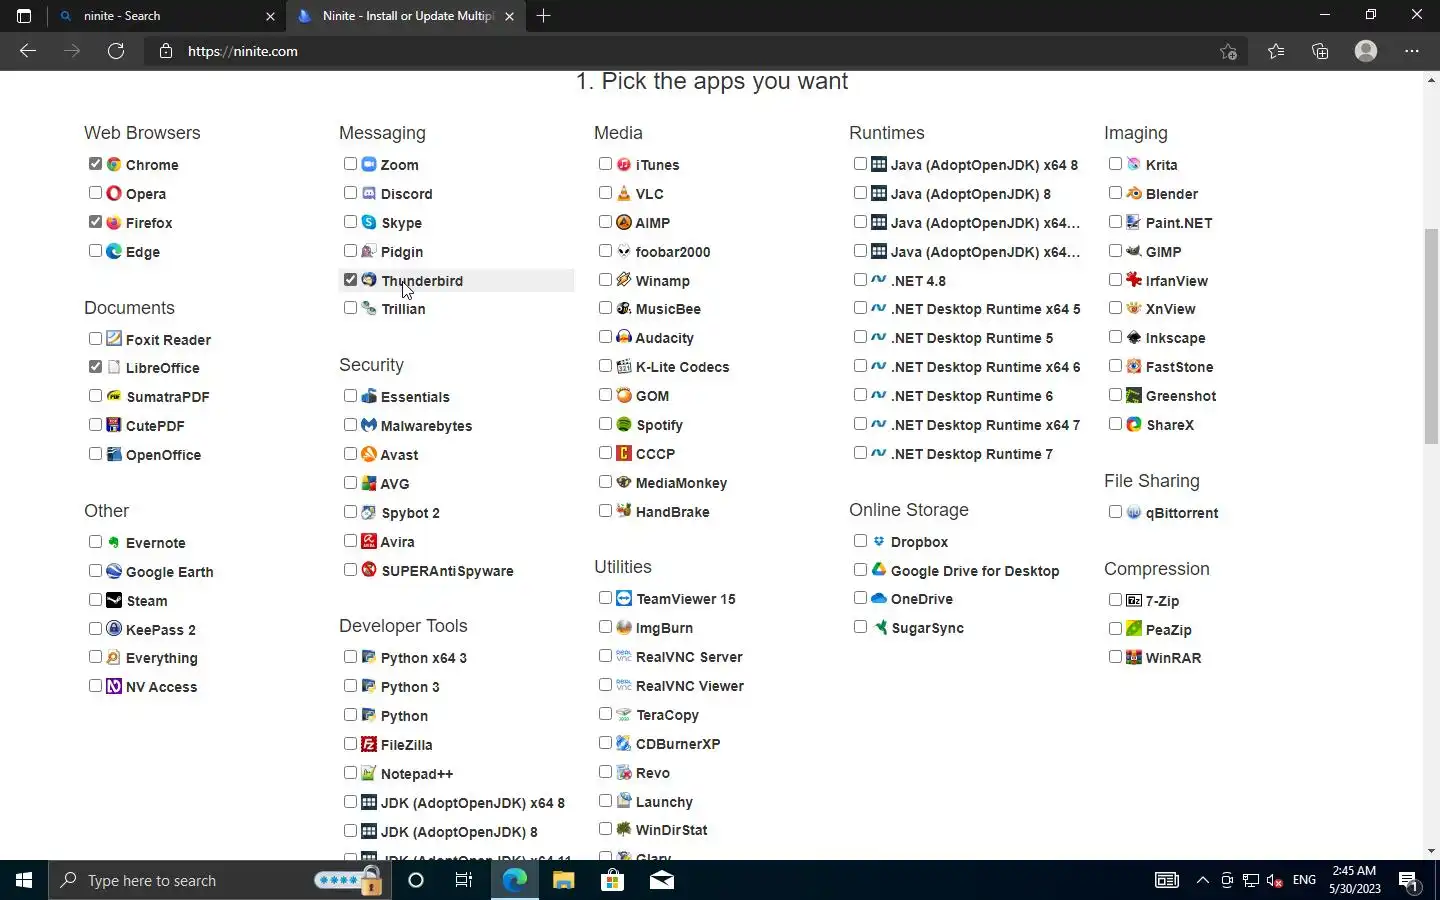This screenshot has height=900, width=1440.
Task: Click the SUPERAntiSpyware label
Action: click(x=447, y=571)
